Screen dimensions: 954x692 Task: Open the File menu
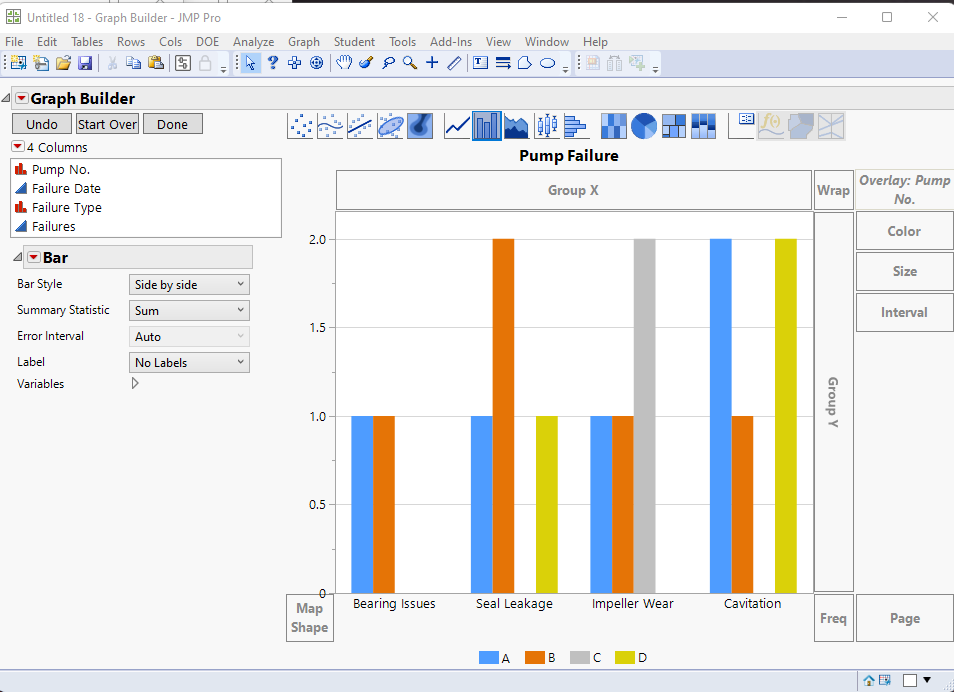pyautogui.click(x=14, y=41)
